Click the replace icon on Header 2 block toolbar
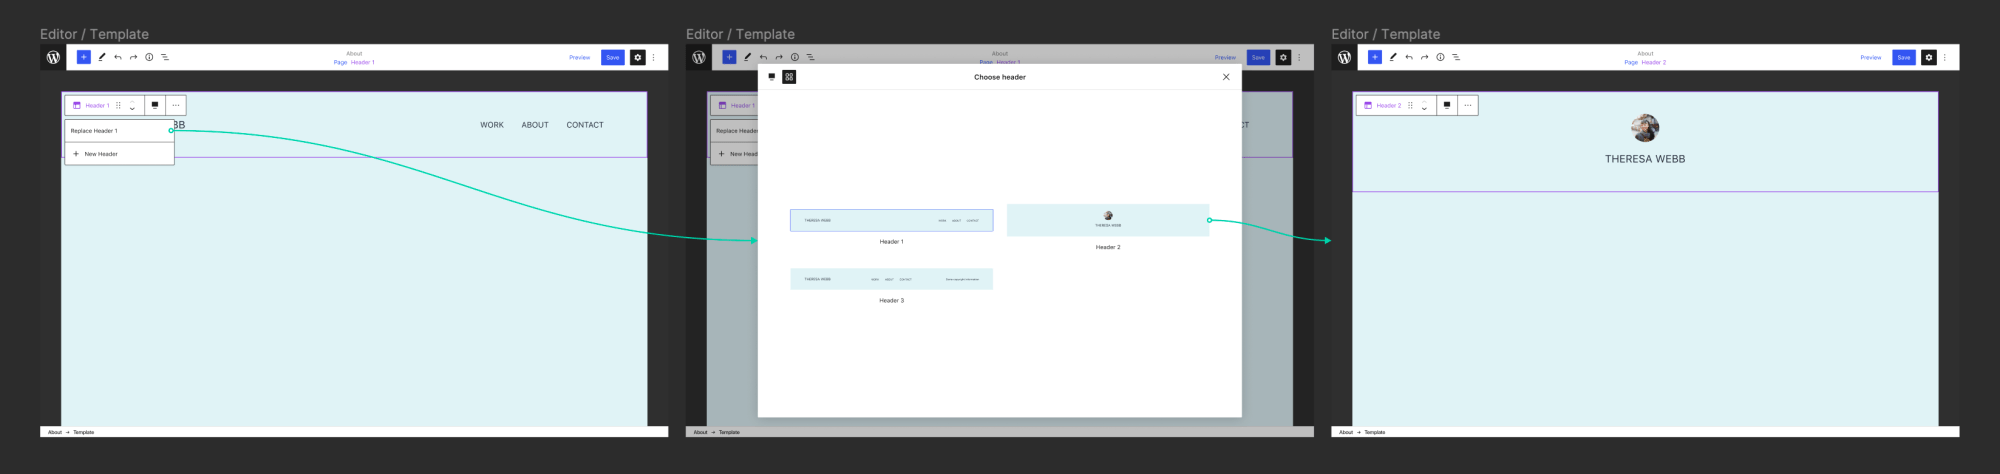Screen dimensions: 2000x474 pyautogui.click(x=1446, y=105)
